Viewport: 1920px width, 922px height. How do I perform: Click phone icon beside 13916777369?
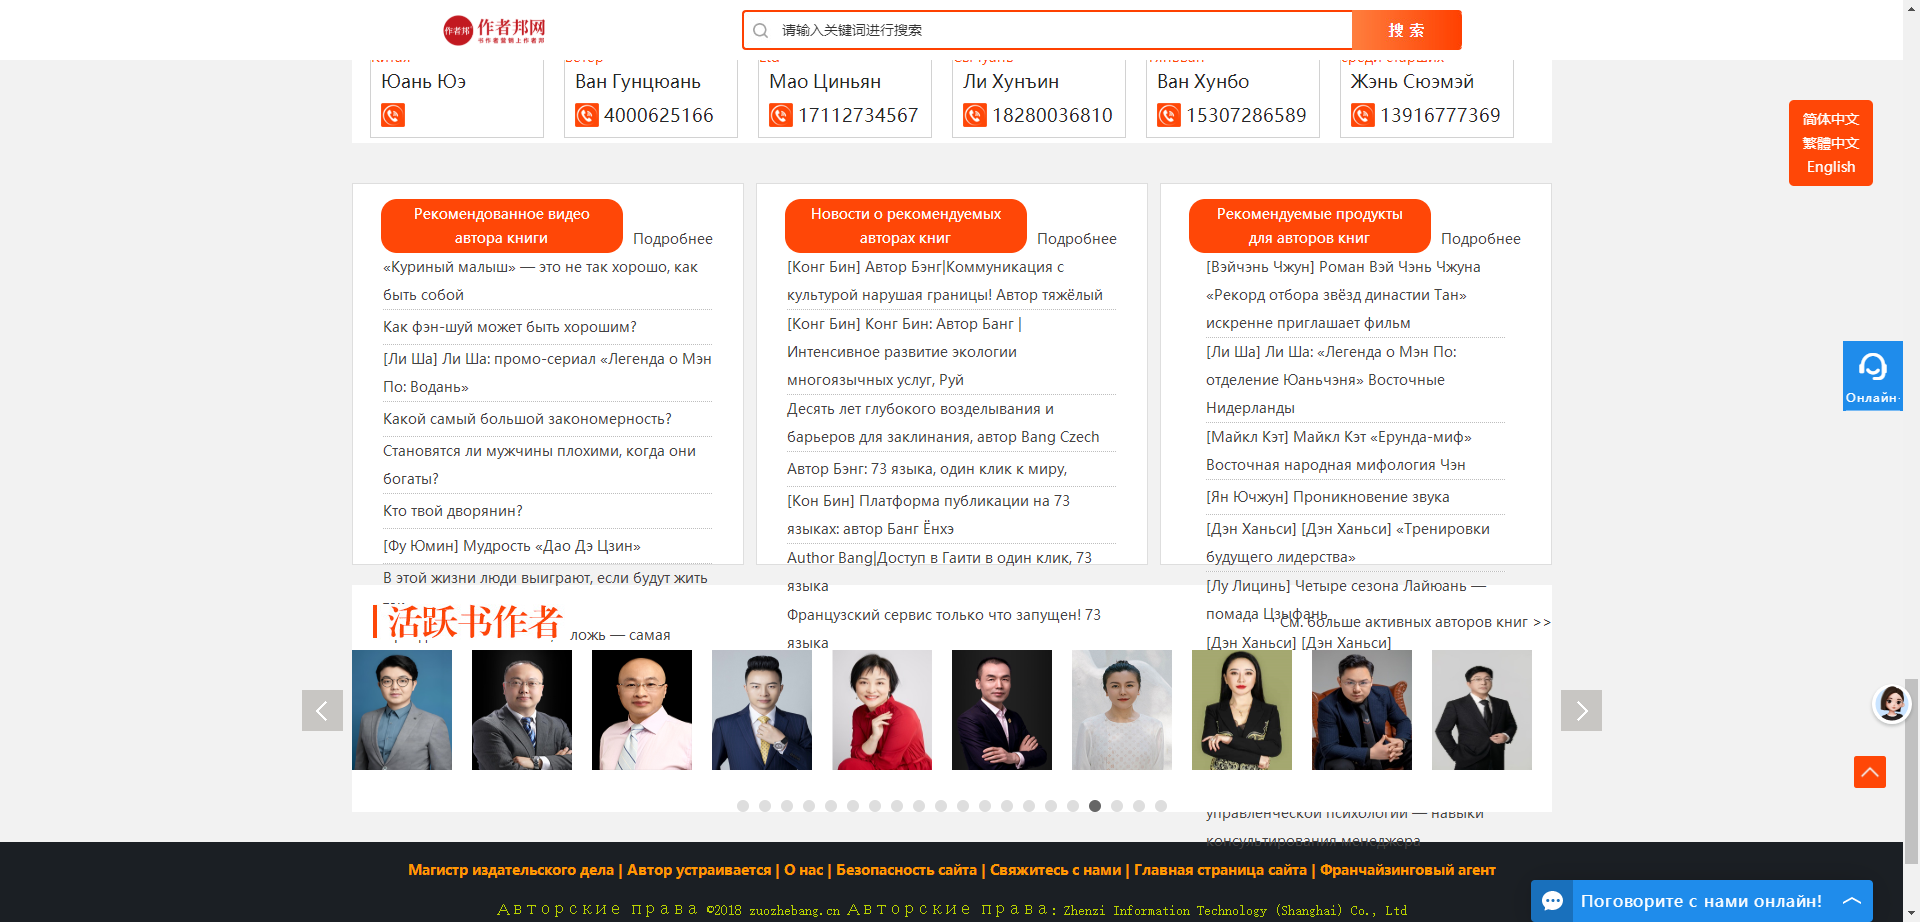coord(1363,116)
